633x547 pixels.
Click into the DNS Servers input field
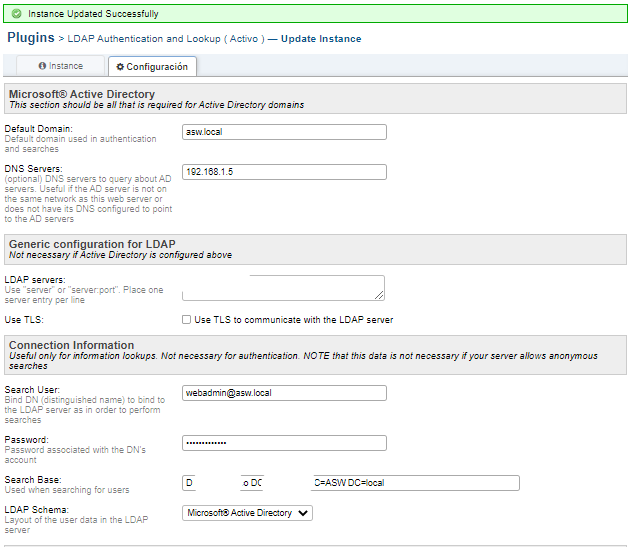click(284, 172)
